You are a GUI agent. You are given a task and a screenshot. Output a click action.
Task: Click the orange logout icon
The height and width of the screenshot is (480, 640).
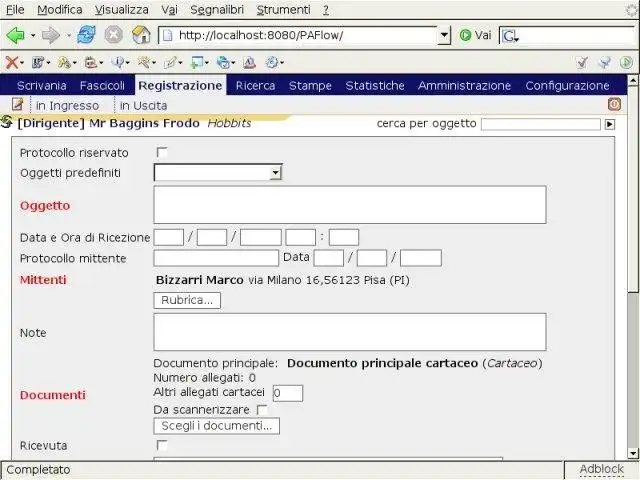614,104
